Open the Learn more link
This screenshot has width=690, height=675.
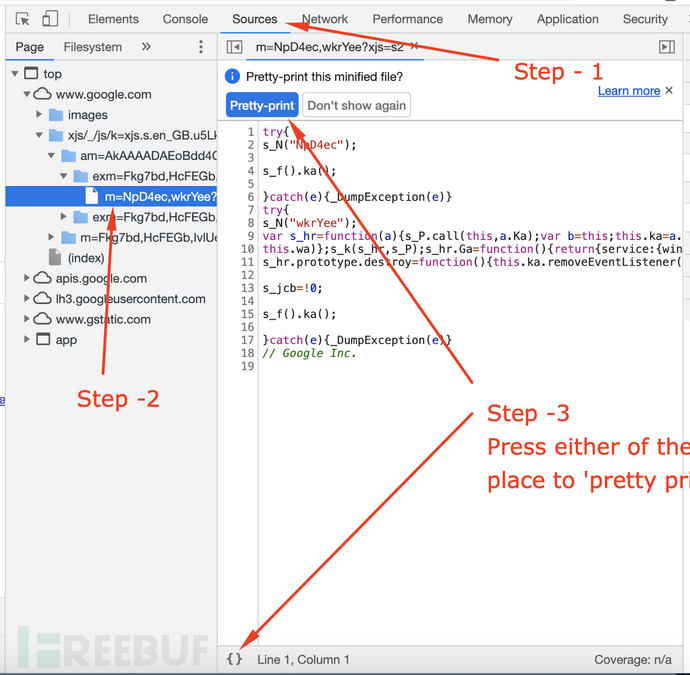[x=629, y=91]
